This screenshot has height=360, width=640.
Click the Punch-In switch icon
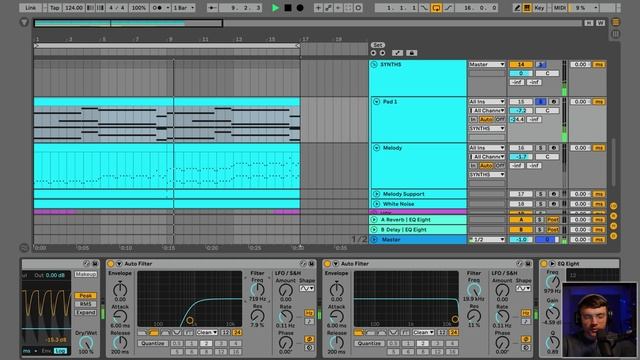coord(424,8)
